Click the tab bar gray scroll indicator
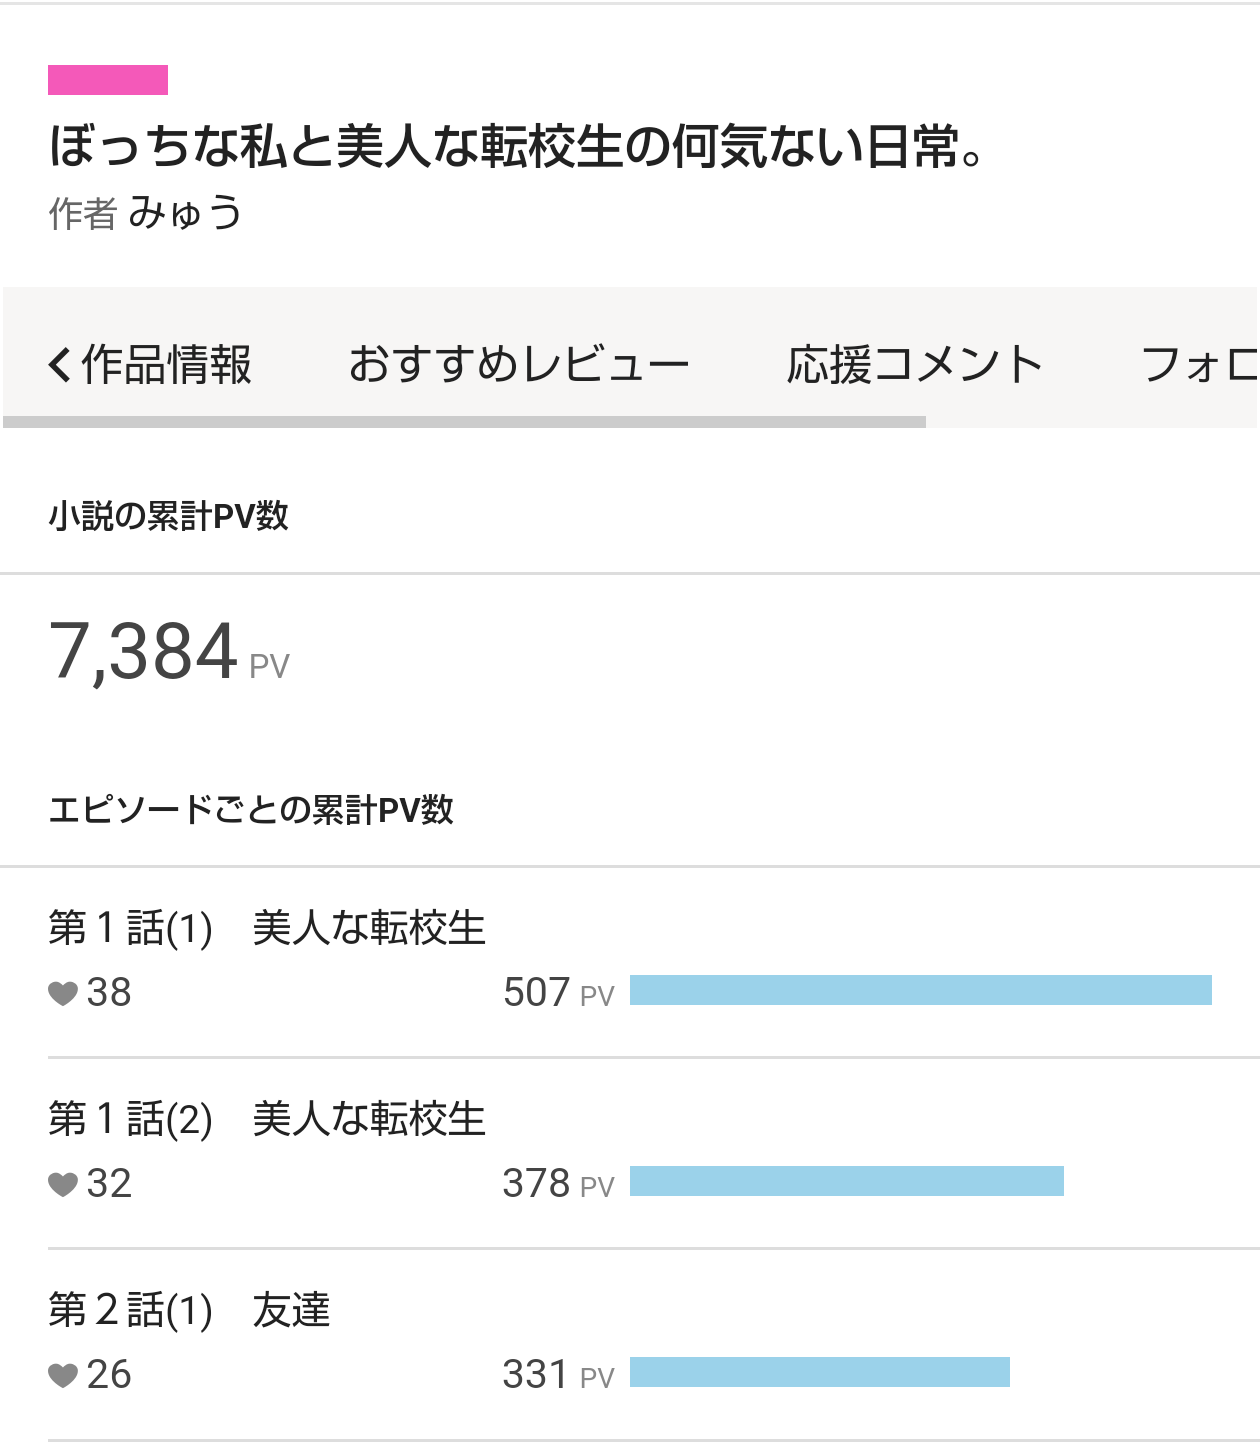 pyautogui.click(x=464, y=422)
